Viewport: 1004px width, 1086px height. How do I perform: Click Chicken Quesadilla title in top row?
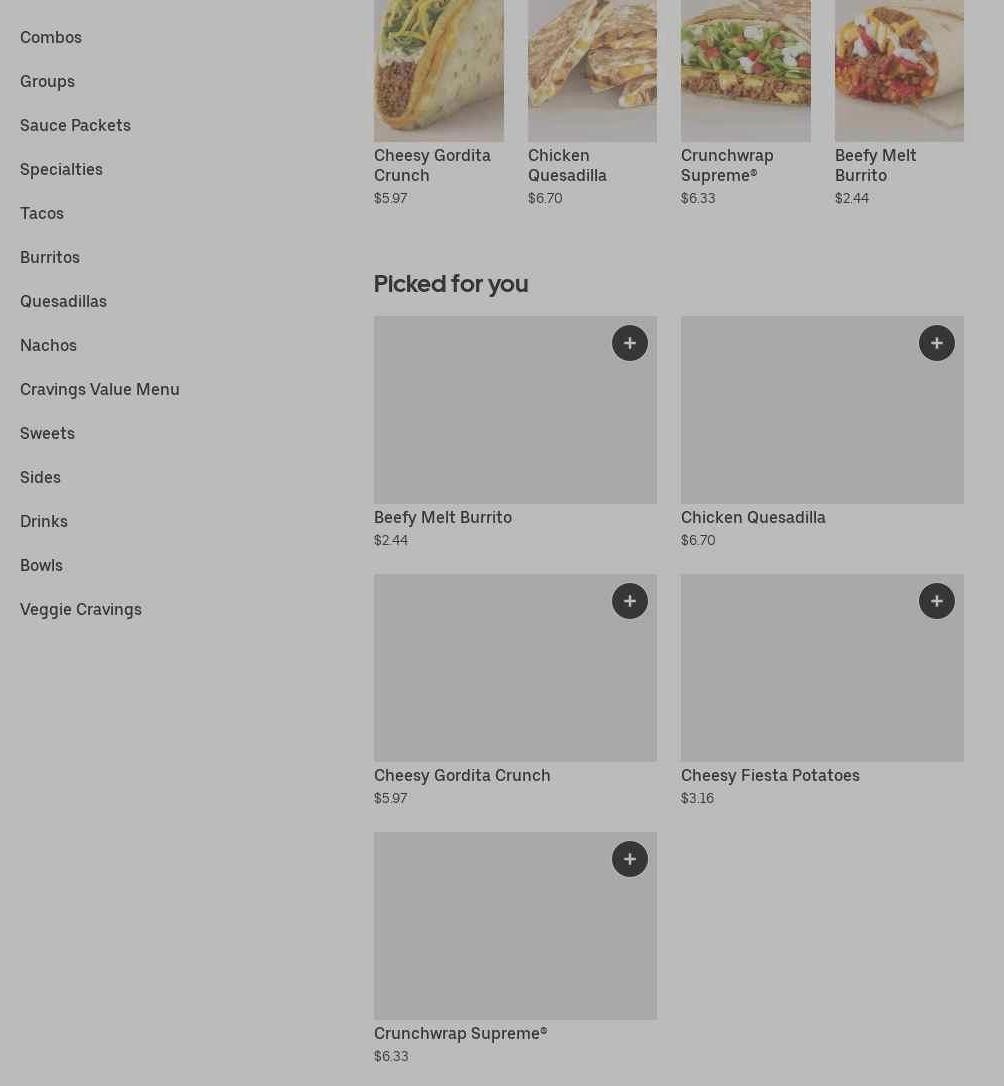pyautogui.click(x=567, y=165)
